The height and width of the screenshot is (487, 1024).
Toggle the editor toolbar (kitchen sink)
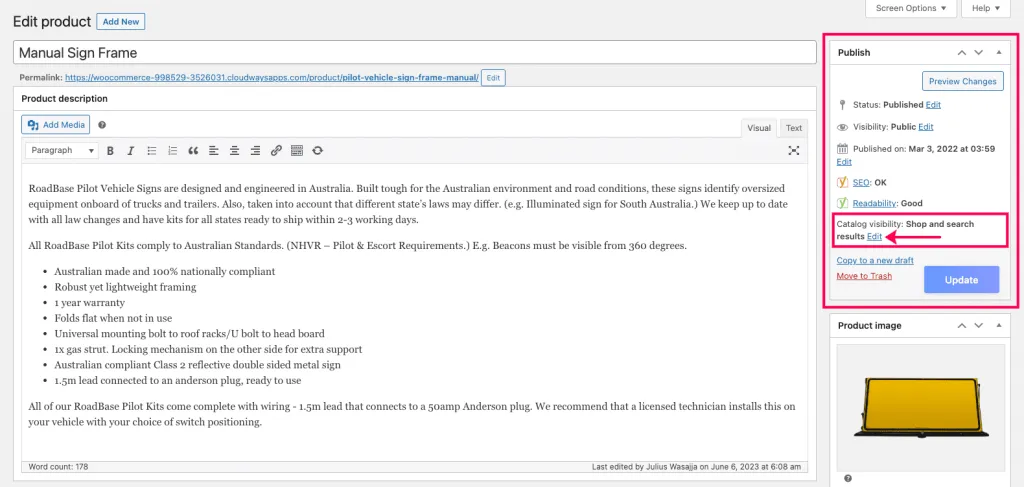pos(296,151)
